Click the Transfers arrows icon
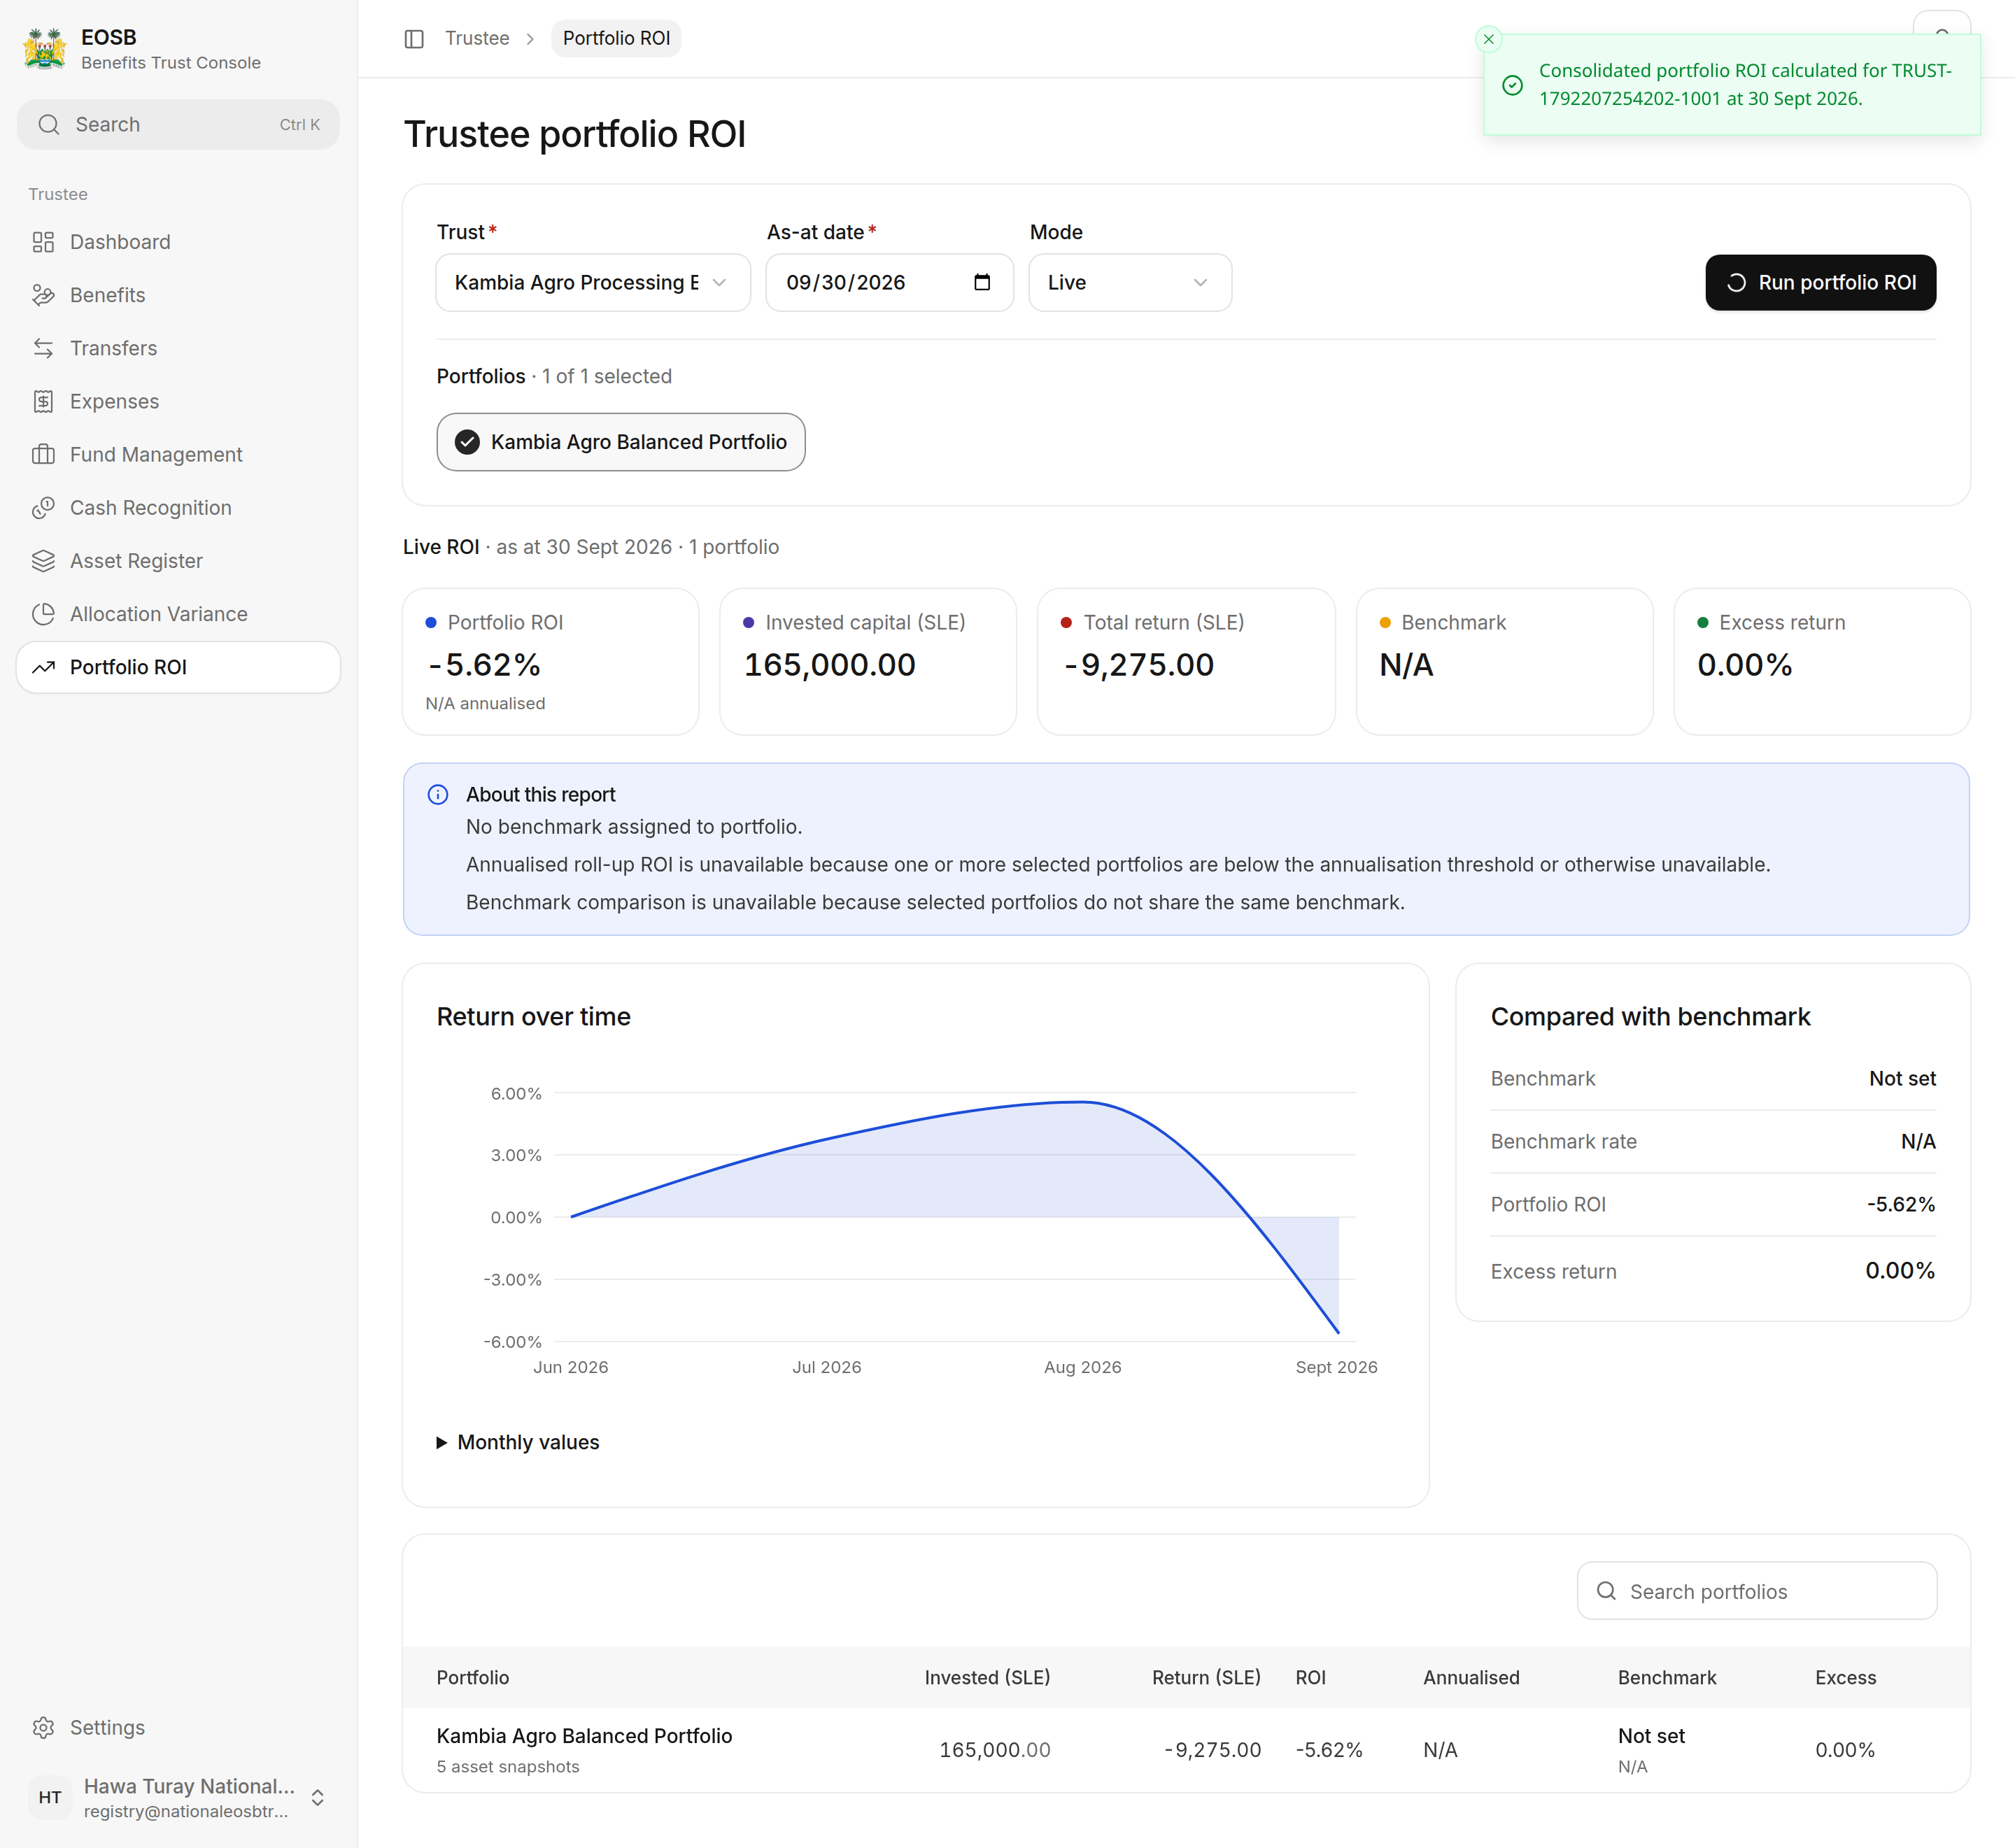Screen dimensions: 2015x1848 tap(43, 348)
